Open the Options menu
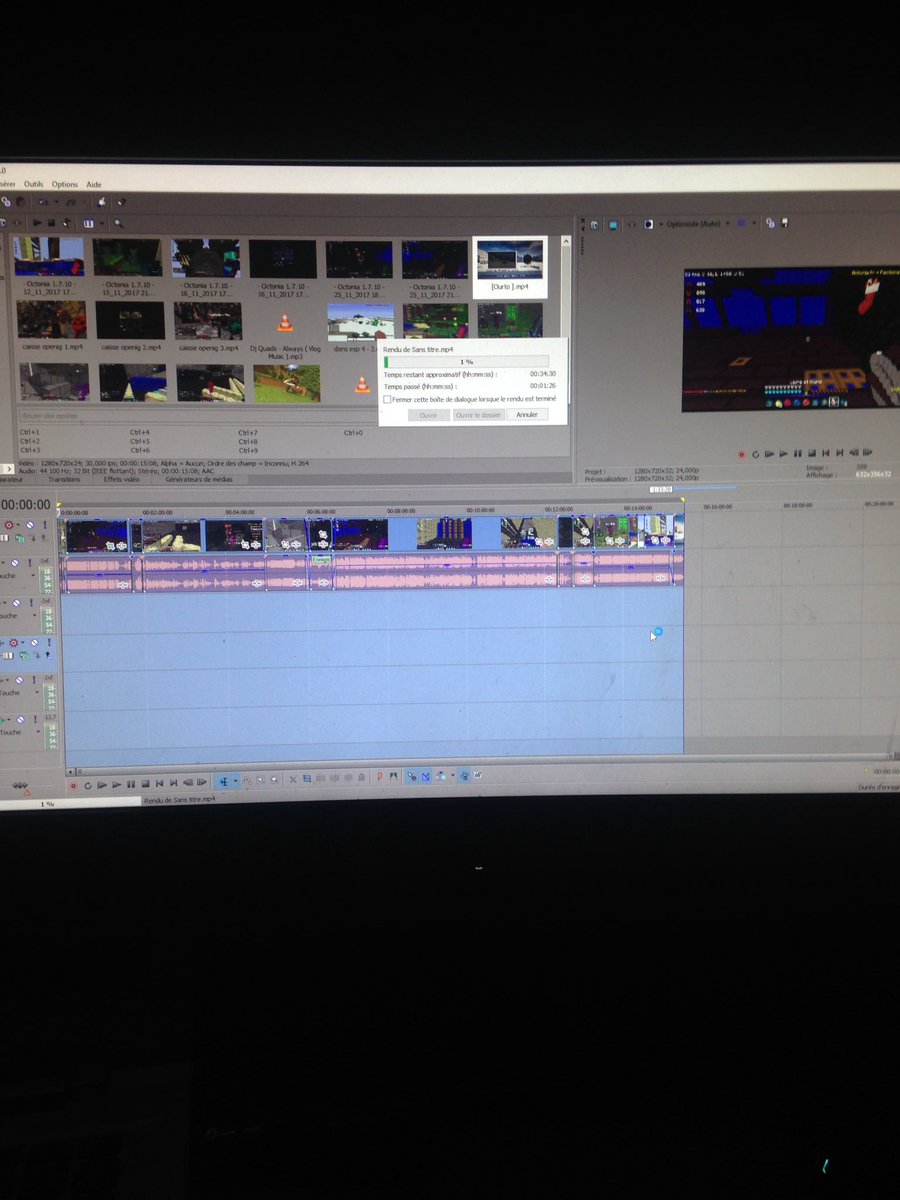Viewport: 900px width, 1200px height. point(65,184)
